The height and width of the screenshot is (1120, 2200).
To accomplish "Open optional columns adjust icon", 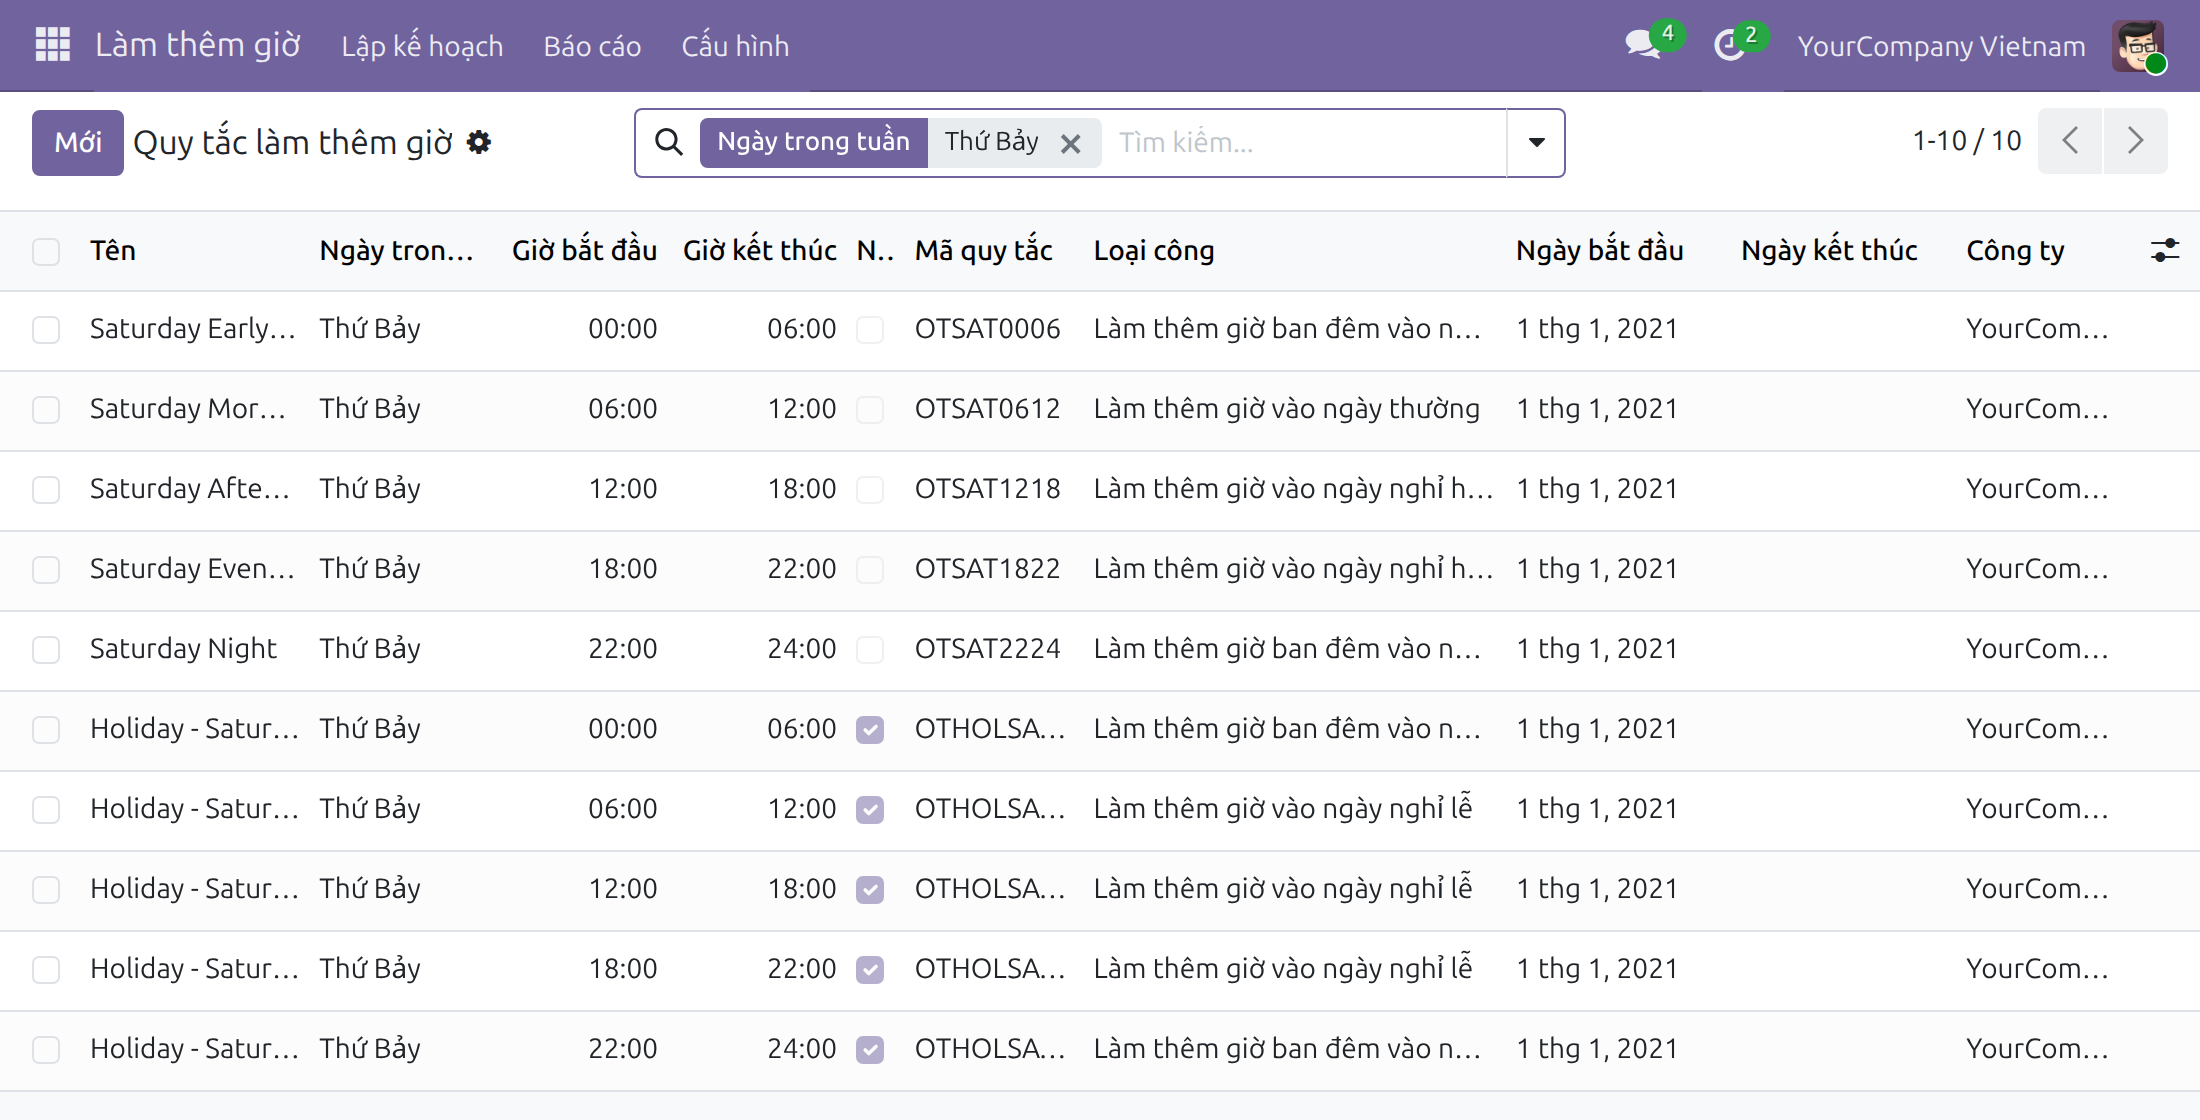I will tap(2165, 250).
